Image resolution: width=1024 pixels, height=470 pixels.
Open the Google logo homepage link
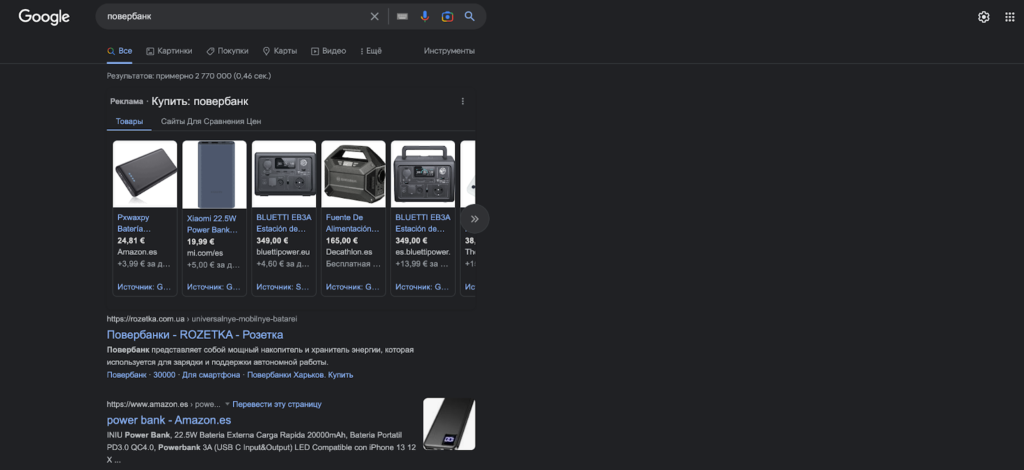(44, 17)
